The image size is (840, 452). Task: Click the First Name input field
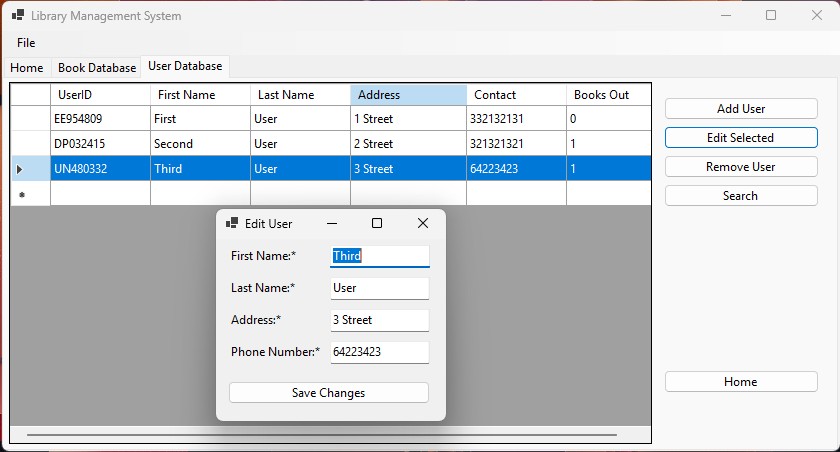click(x=380, y=256)
